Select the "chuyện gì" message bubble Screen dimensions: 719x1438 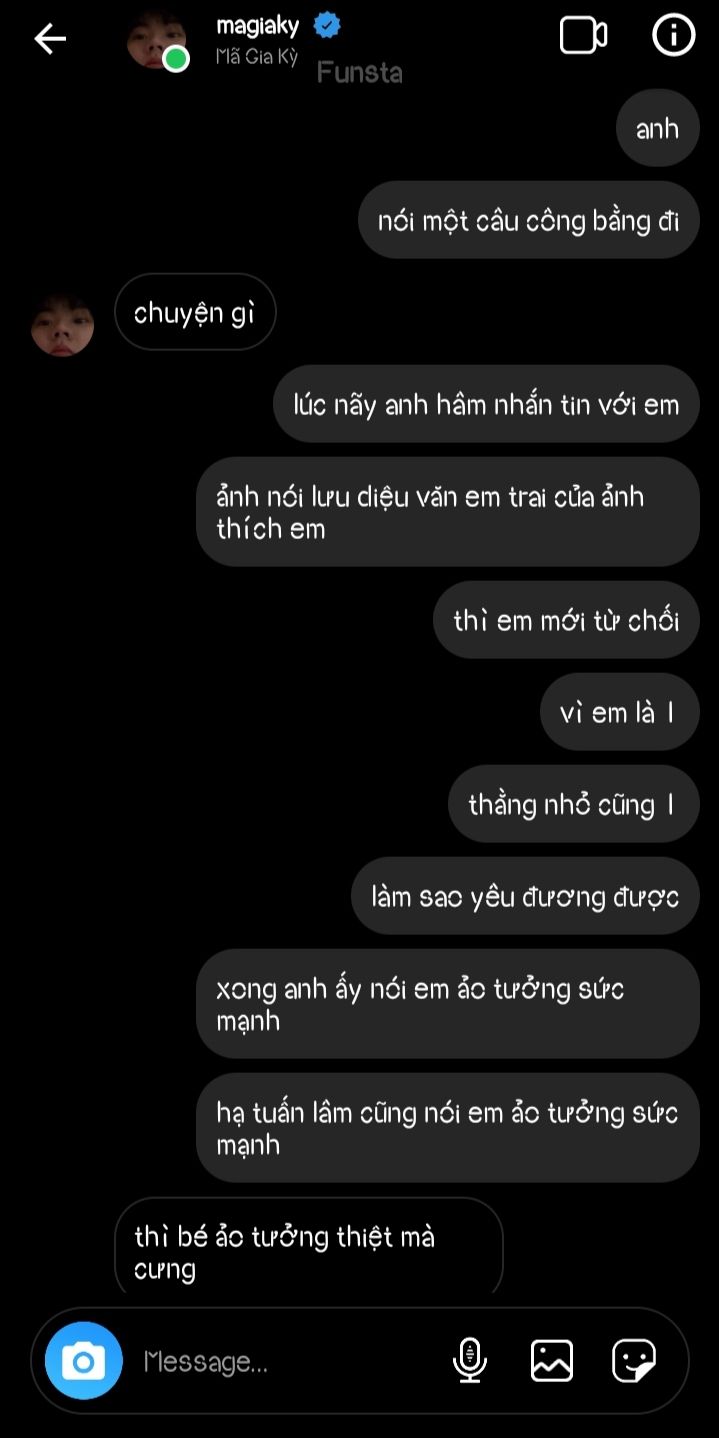(x=195, y=312)
